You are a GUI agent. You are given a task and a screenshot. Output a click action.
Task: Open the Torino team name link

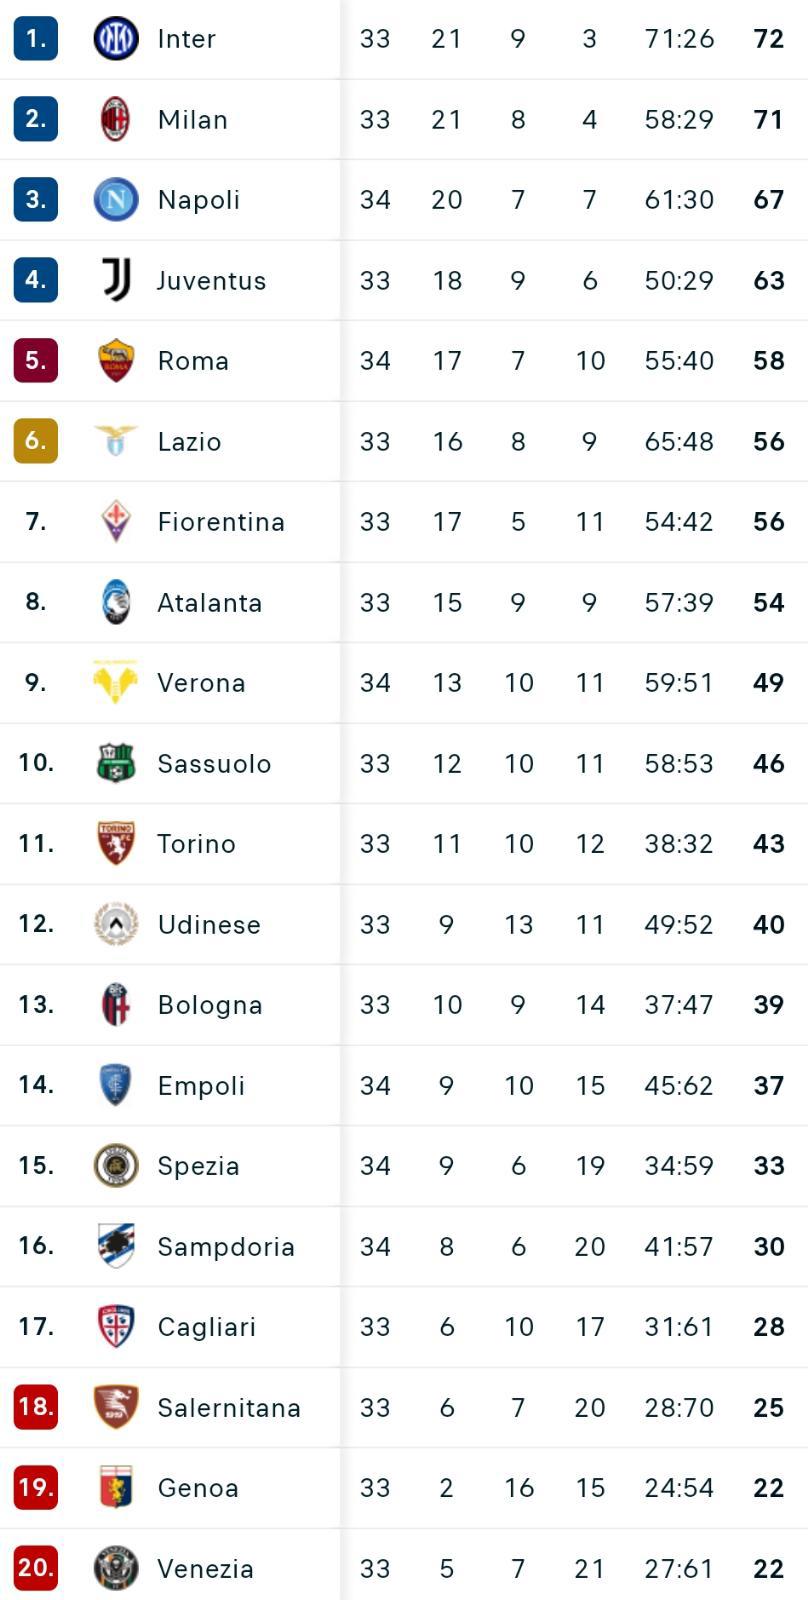coord(196,844)
